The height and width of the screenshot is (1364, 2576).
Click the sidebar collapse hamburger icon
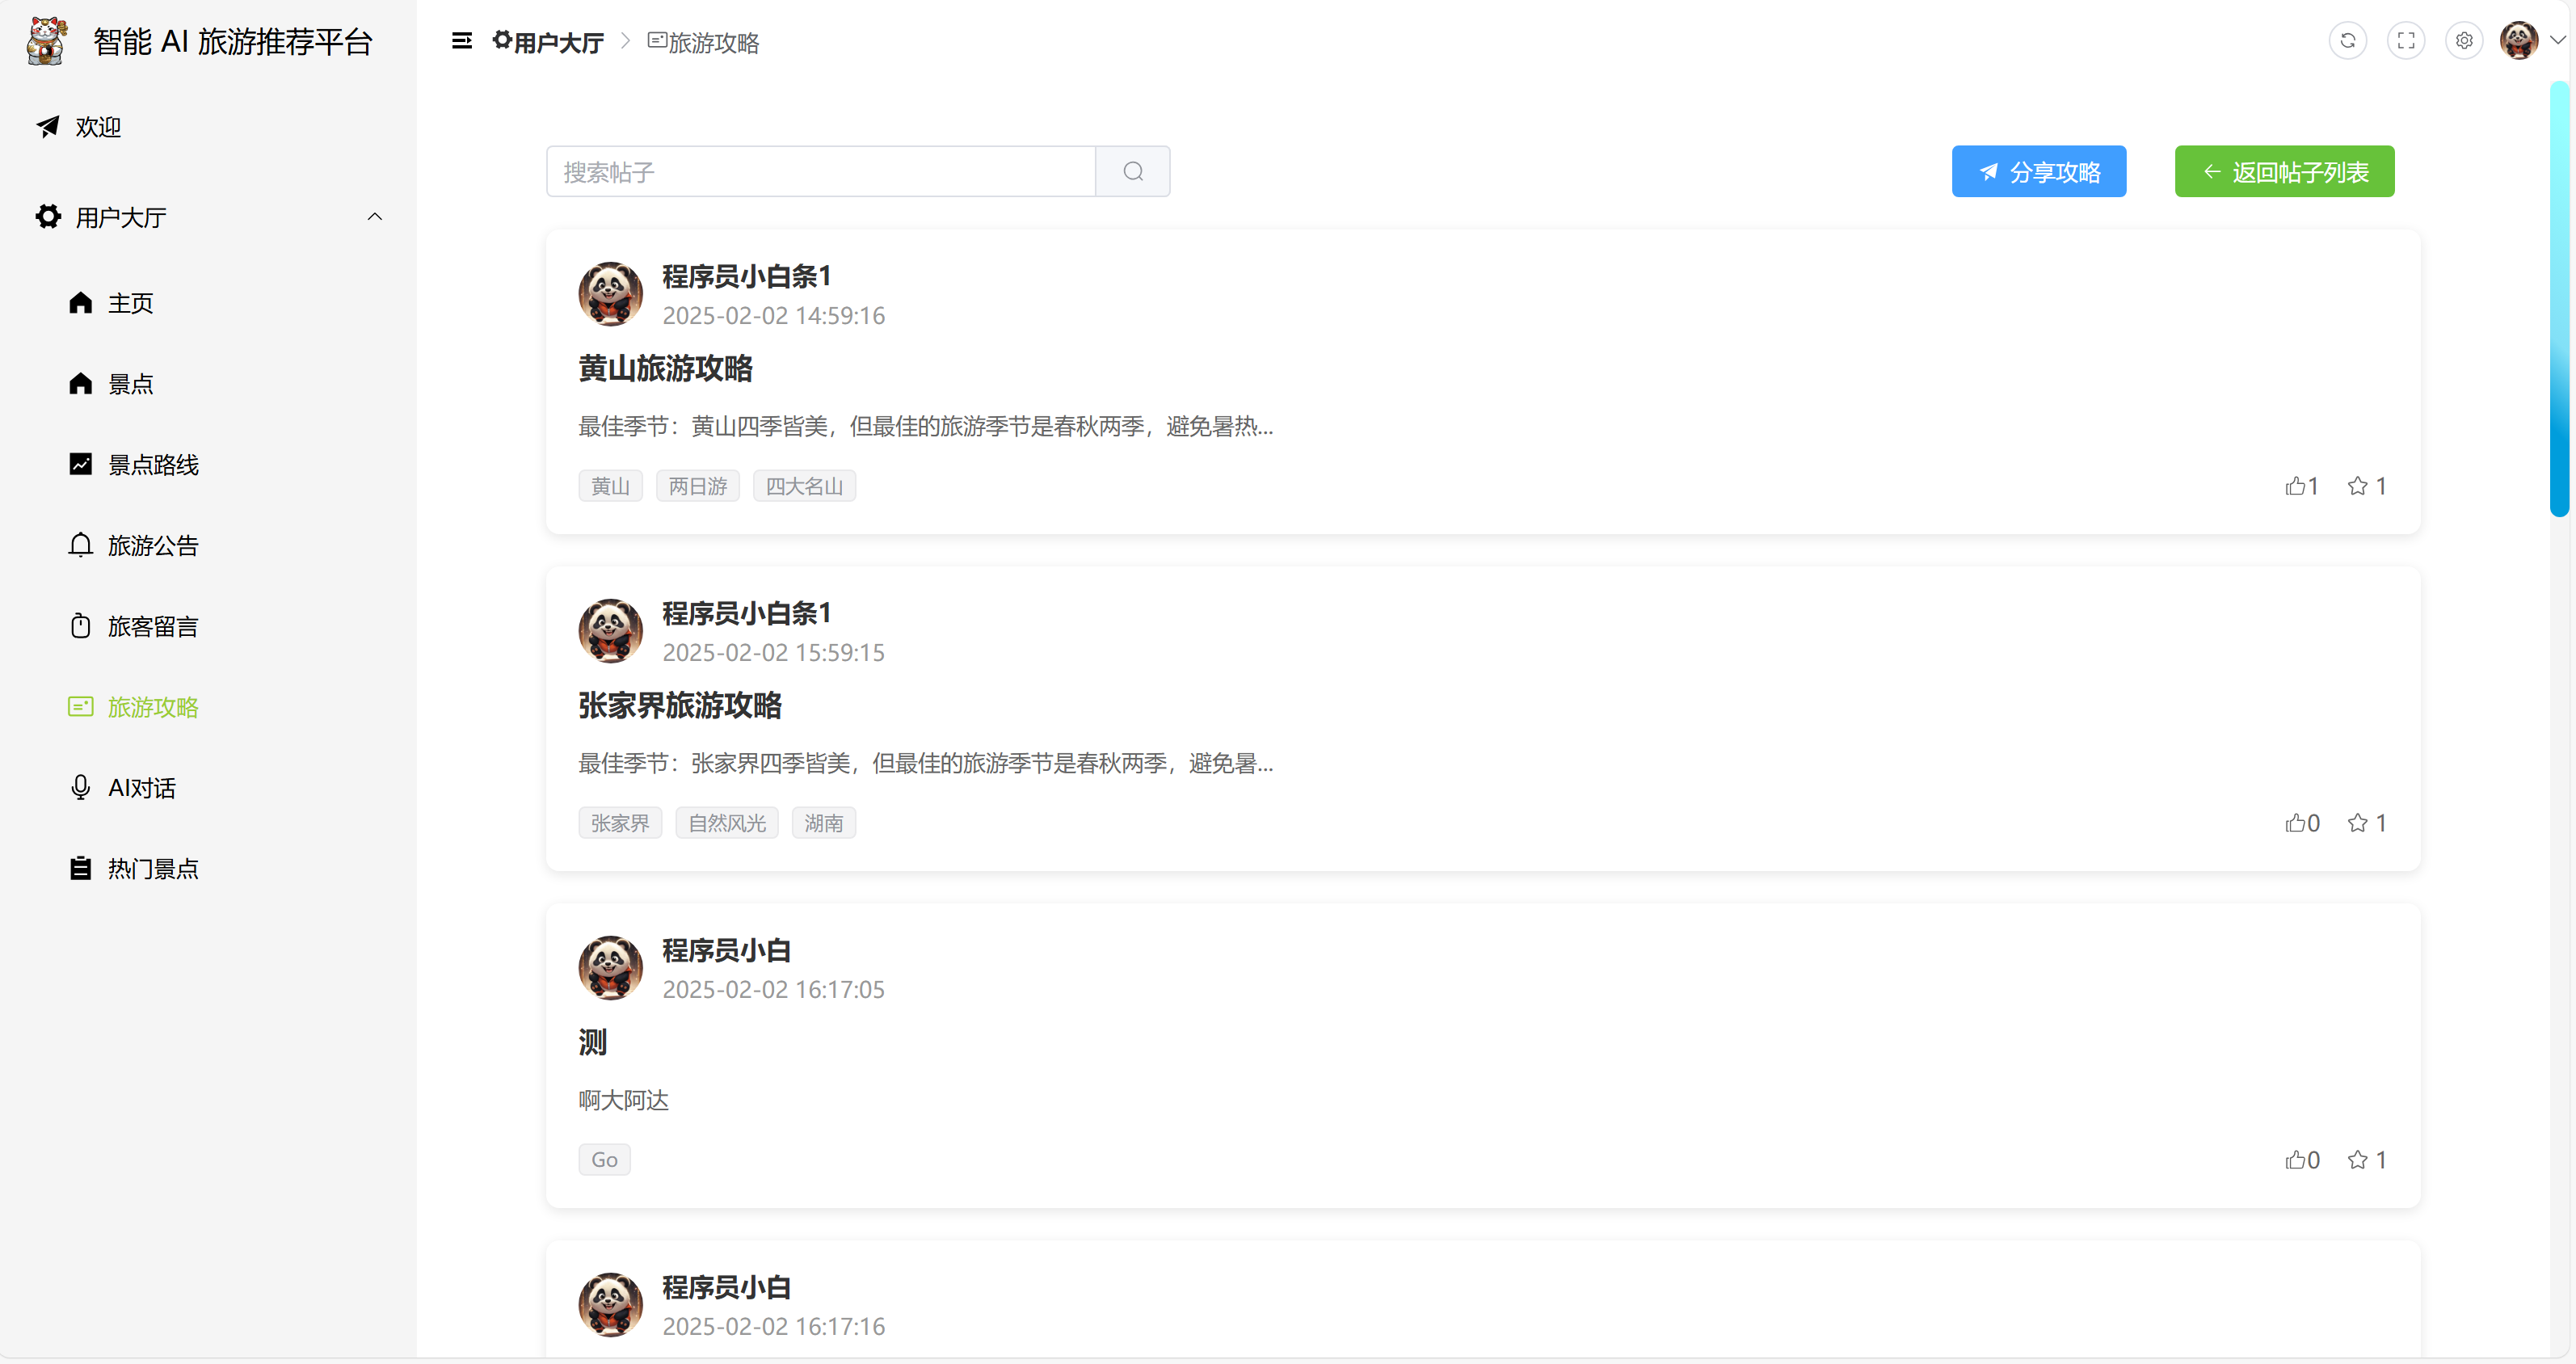coord(461,41)
